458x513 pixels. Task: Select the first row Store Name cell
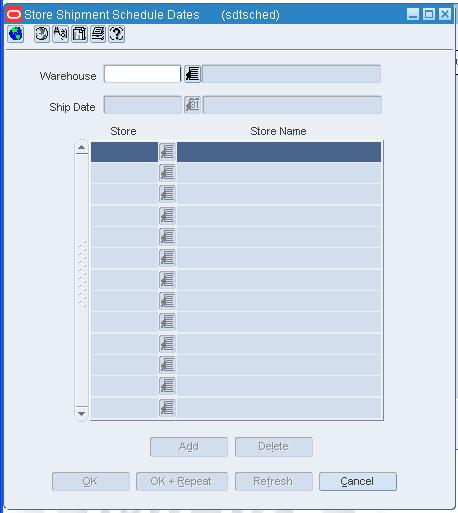tap(279, 152)
